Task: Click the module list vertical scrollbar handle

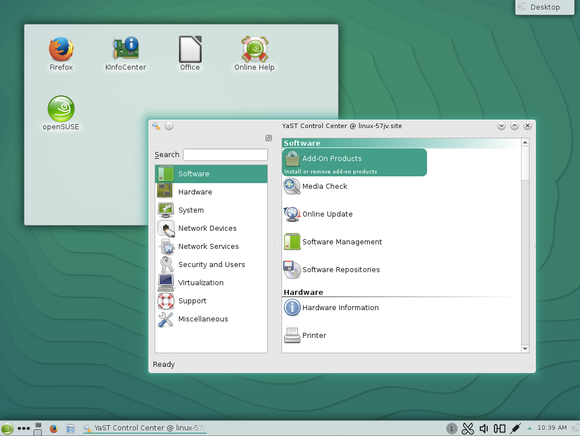Action: [x=525, y=163]
